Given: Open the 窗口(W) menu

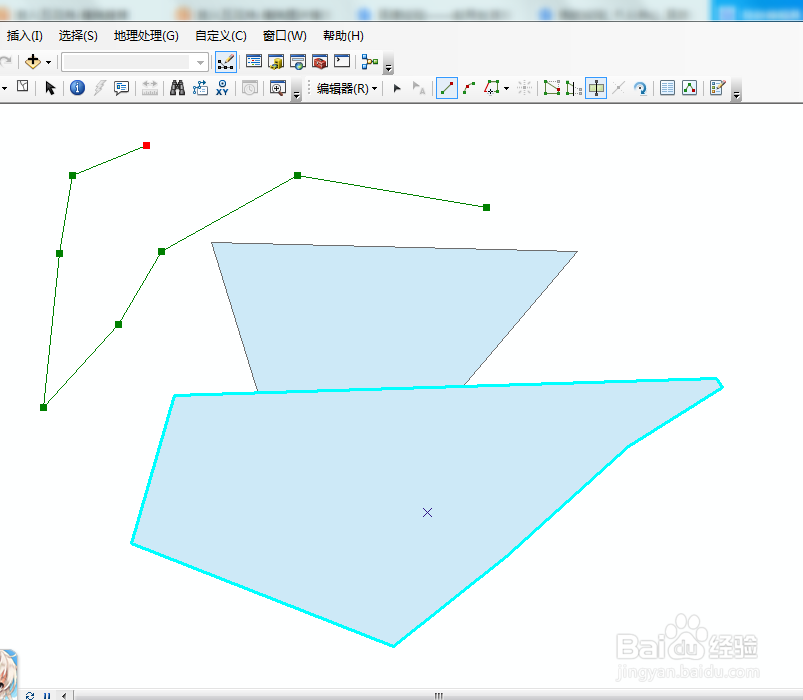Looking at the screenshot, I should pos(285,36).
